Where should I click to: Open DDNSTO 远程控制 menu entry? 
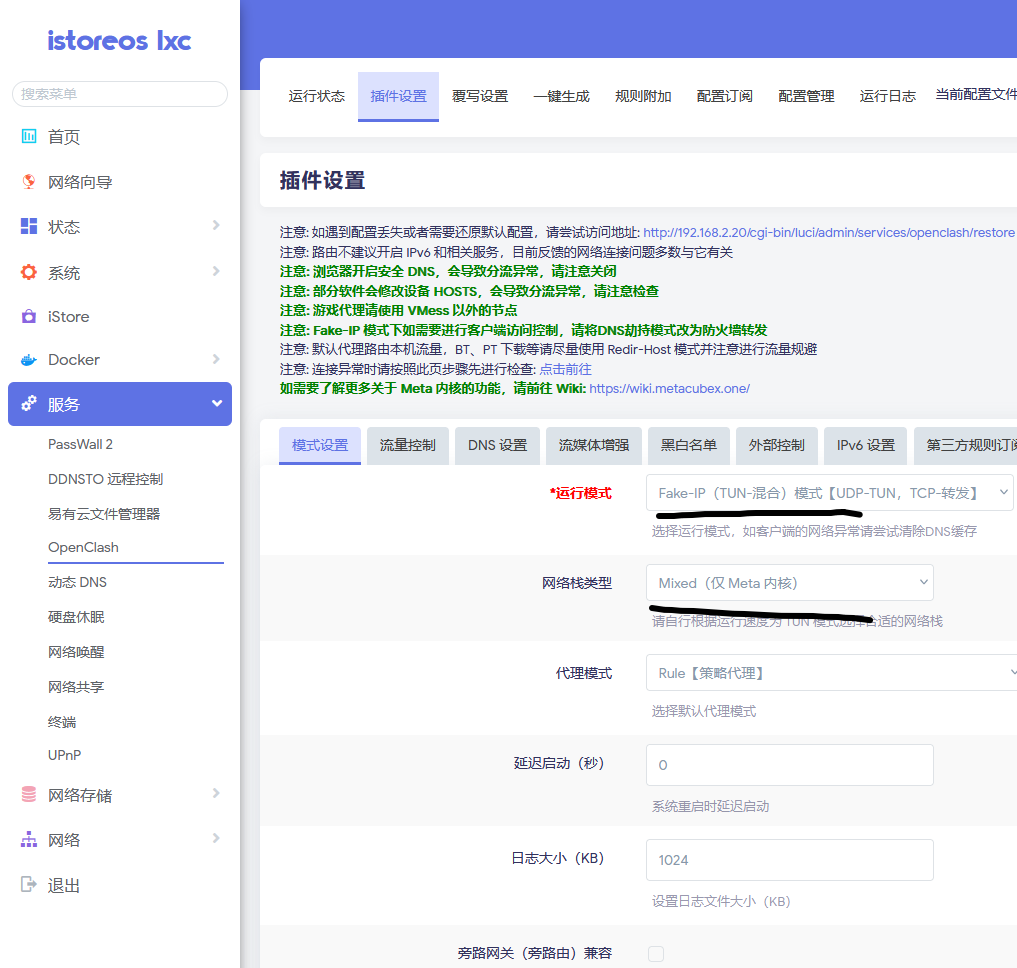coord(106,479)
